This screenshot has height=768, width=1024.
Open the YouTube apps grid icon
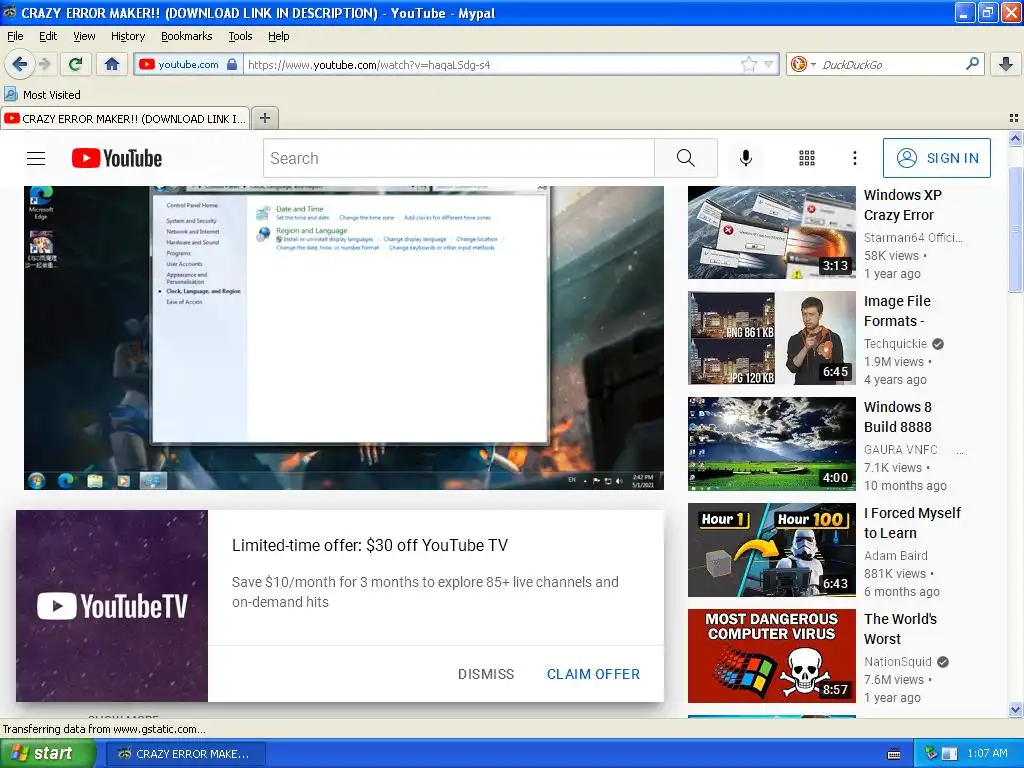coord(807,158)
